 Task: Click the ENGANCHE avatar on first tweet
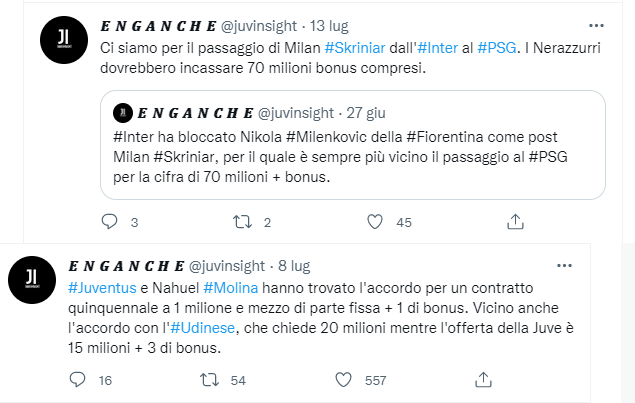pos(62,47)
